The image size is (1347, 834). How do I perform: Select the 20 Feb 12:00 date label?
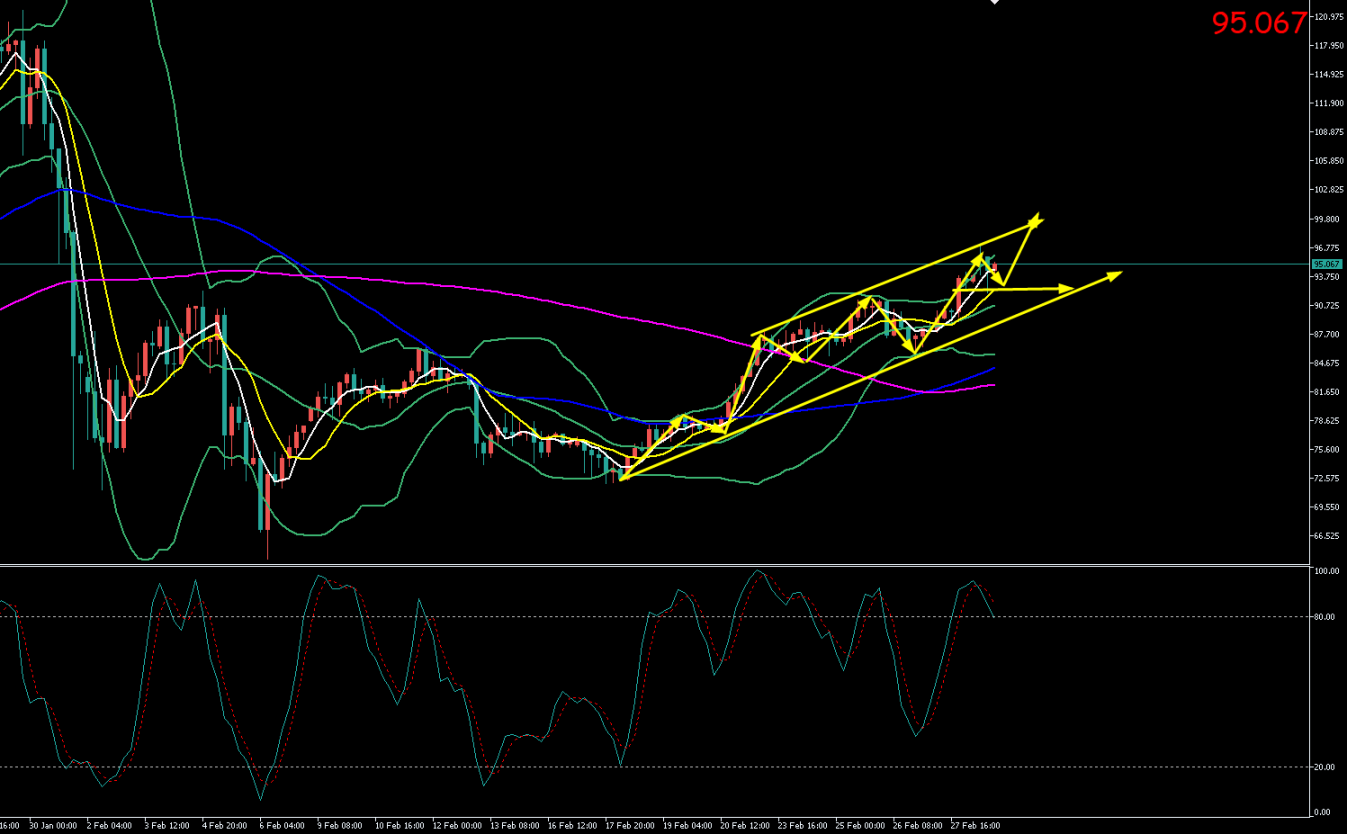(743, 826)
